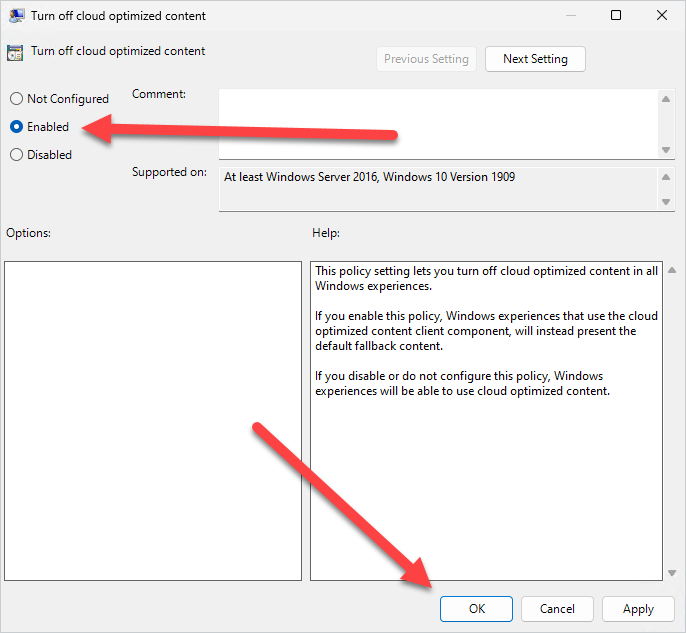686x633 pixels.
Task: Click the Help description text pane
Action: (x=486, y=420)
